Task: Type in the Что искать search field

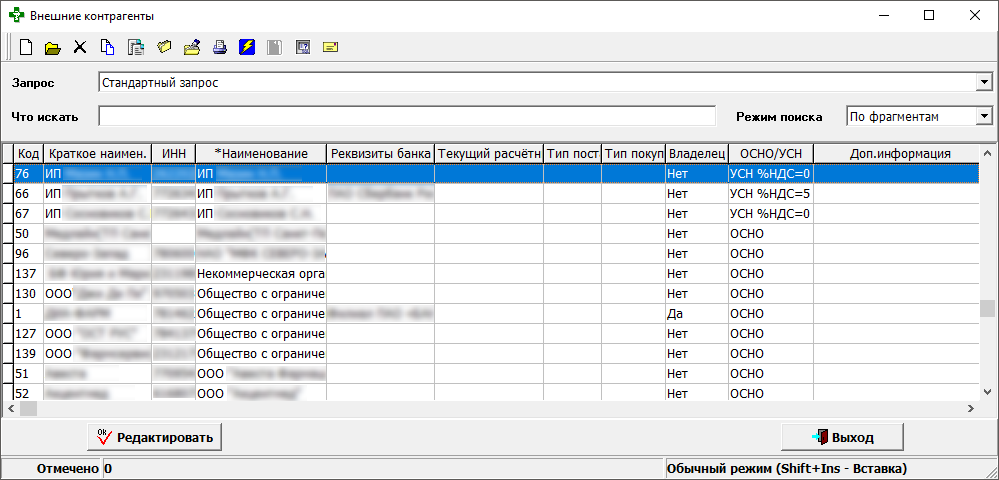Action: coord(407,117)
